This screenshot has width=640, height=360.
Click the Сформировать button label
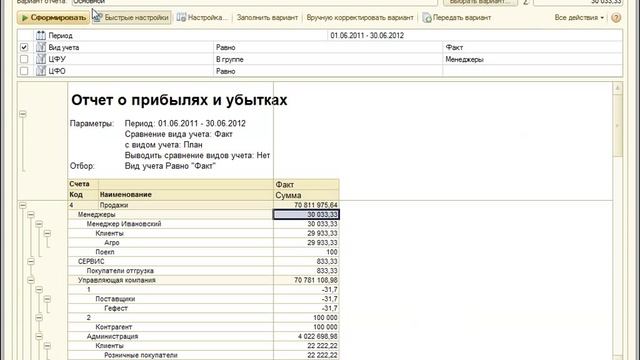58,18
